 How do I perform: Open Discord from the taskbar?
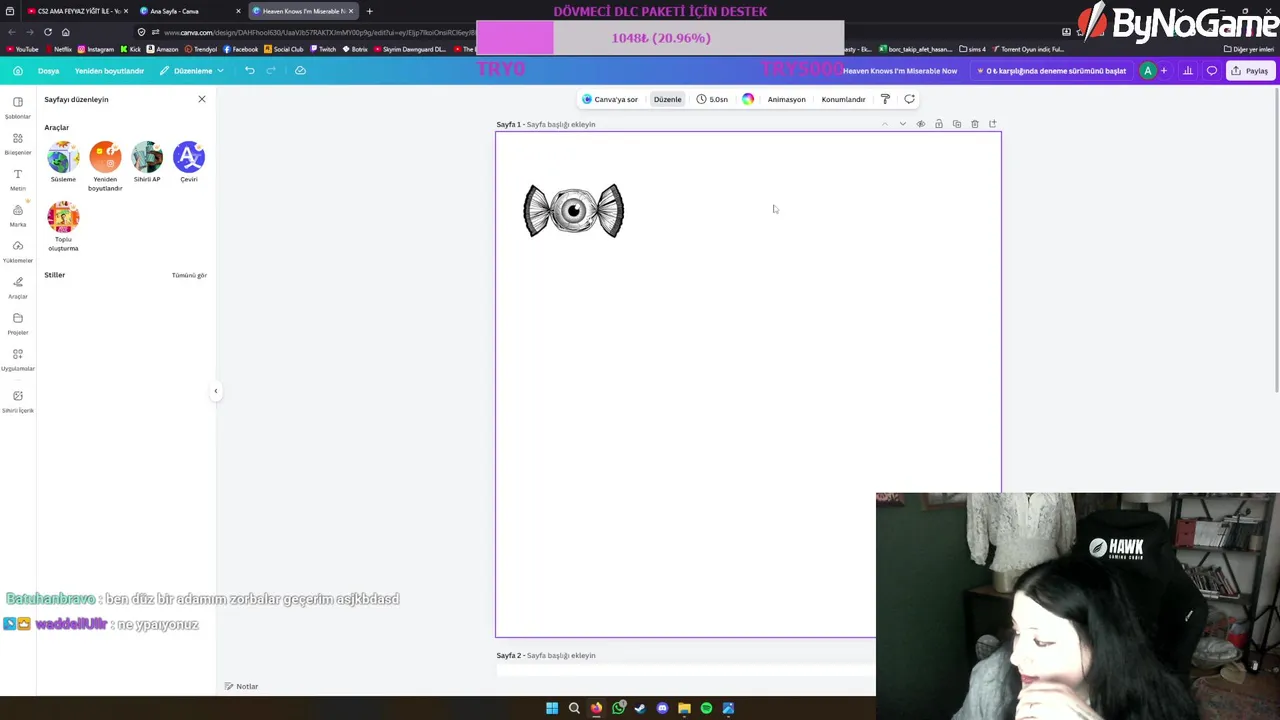coord(662,708)
